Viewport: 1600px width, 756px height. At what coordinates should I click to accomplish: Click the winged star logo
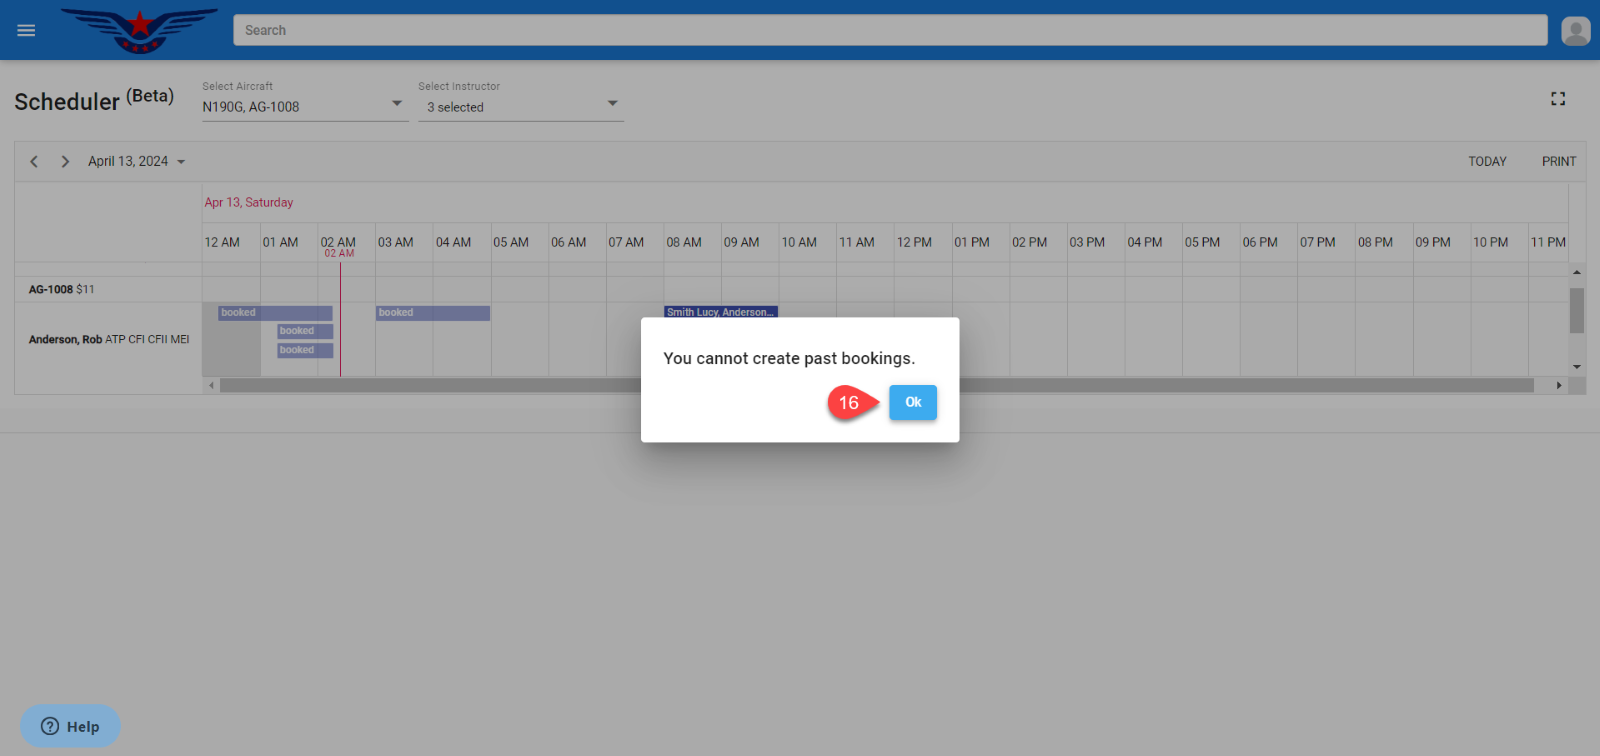pos(140,30)
